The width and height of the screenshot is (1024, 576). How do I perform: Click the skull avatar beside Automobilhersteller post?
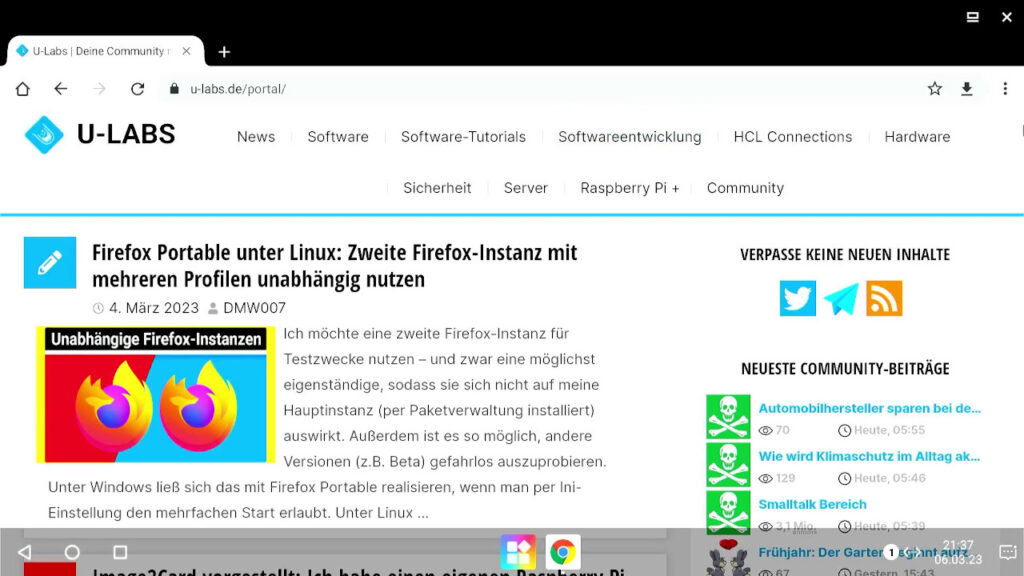[x=728, y=417]
